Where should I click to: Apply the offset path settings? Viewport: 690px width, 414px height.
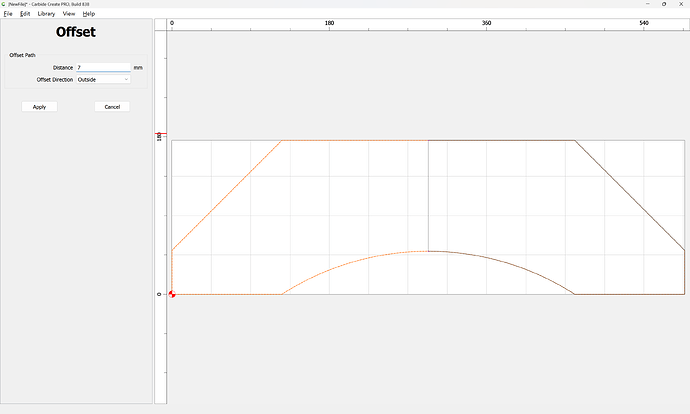[x=39, y=106]
